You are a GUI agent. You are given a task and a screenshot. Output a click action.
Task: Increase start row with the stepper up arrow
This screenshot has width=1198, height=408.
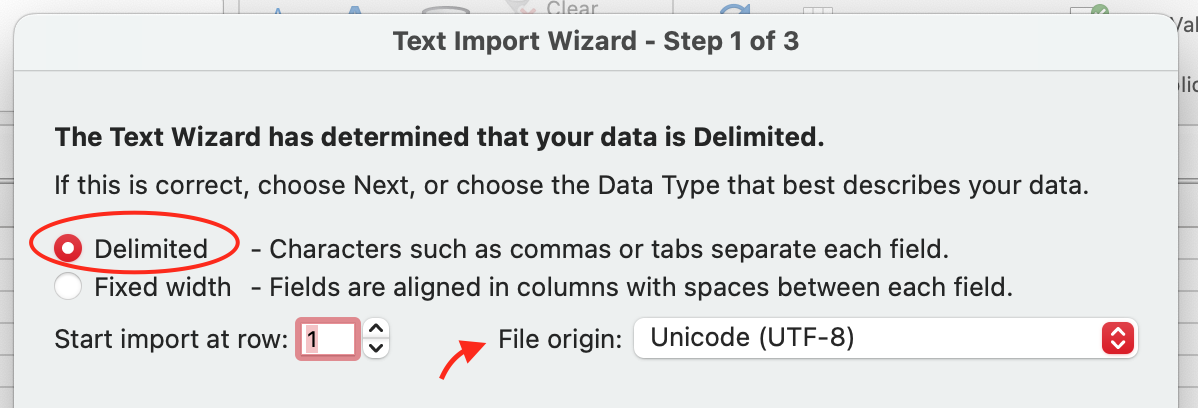coord(375,329)
